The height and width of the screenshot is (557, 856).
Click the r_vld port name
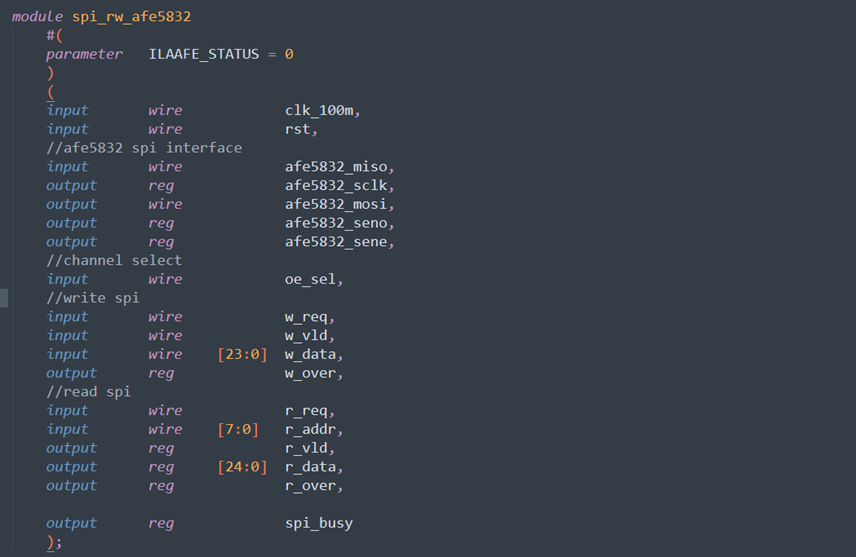coord(306,448)
